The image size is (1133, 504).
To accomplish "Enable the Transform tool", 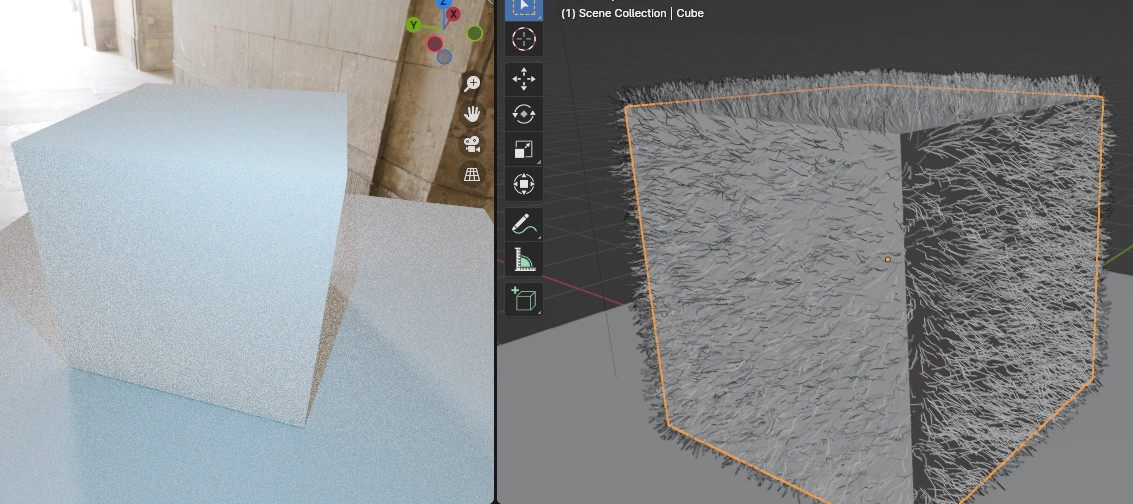I will pyautogui.click(x=524, y=184).
